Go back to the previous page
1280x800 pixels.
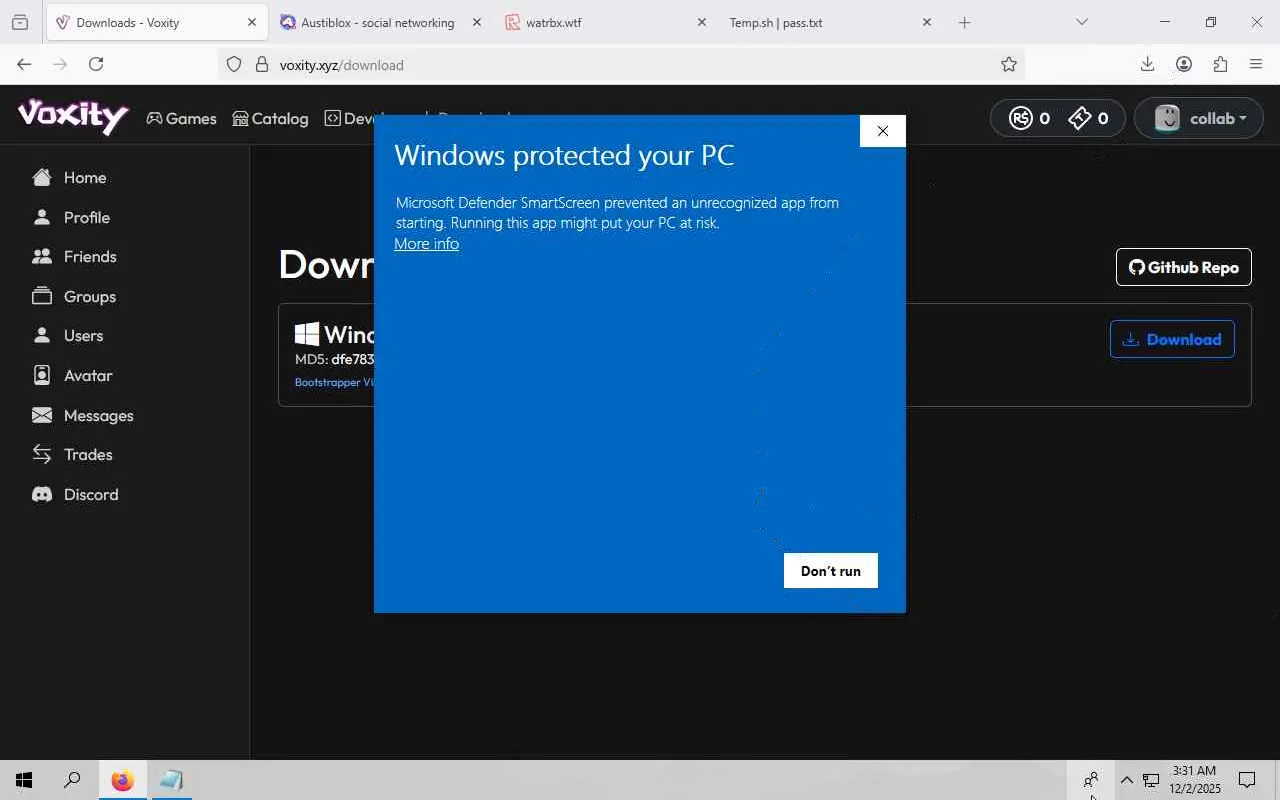click(x=24, y=64)
